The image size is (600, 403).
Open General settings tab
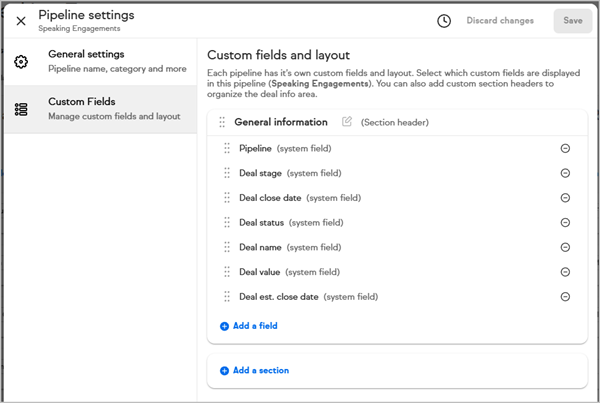pyautogui.click(x=101, y=61)
